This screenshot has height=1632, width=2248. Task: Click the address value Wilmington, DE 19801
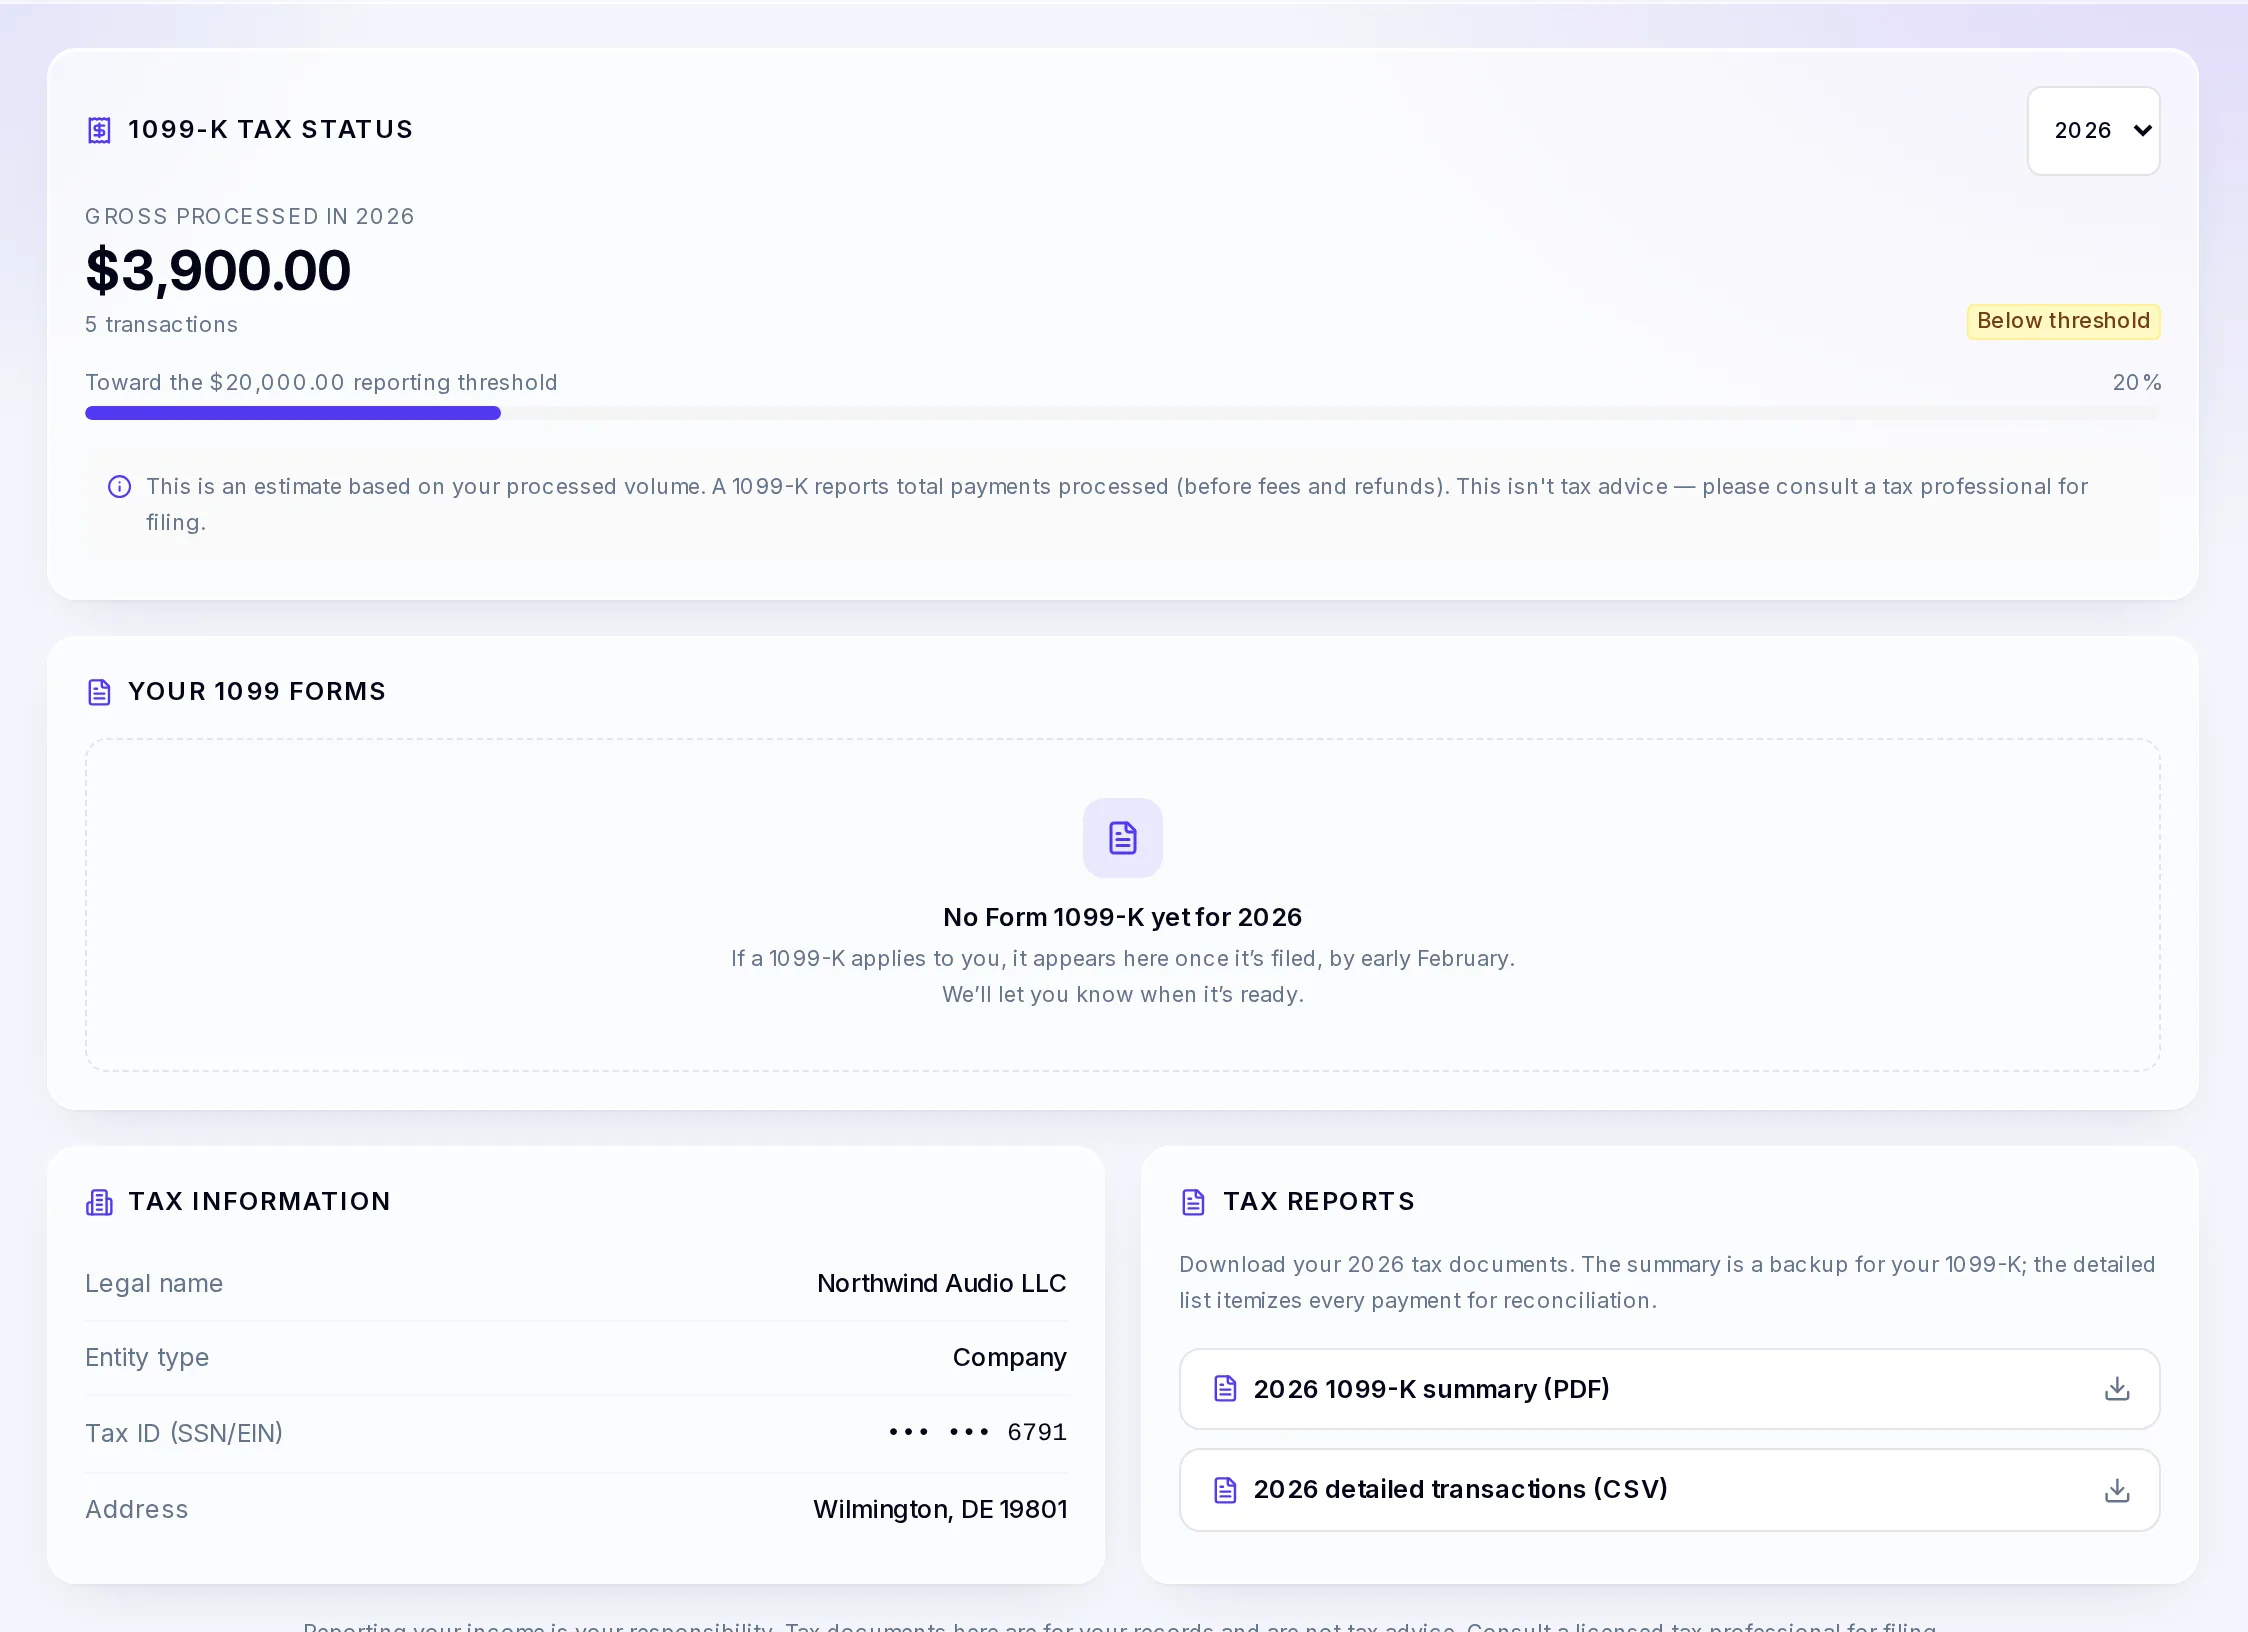click(x=940, y=1509)
